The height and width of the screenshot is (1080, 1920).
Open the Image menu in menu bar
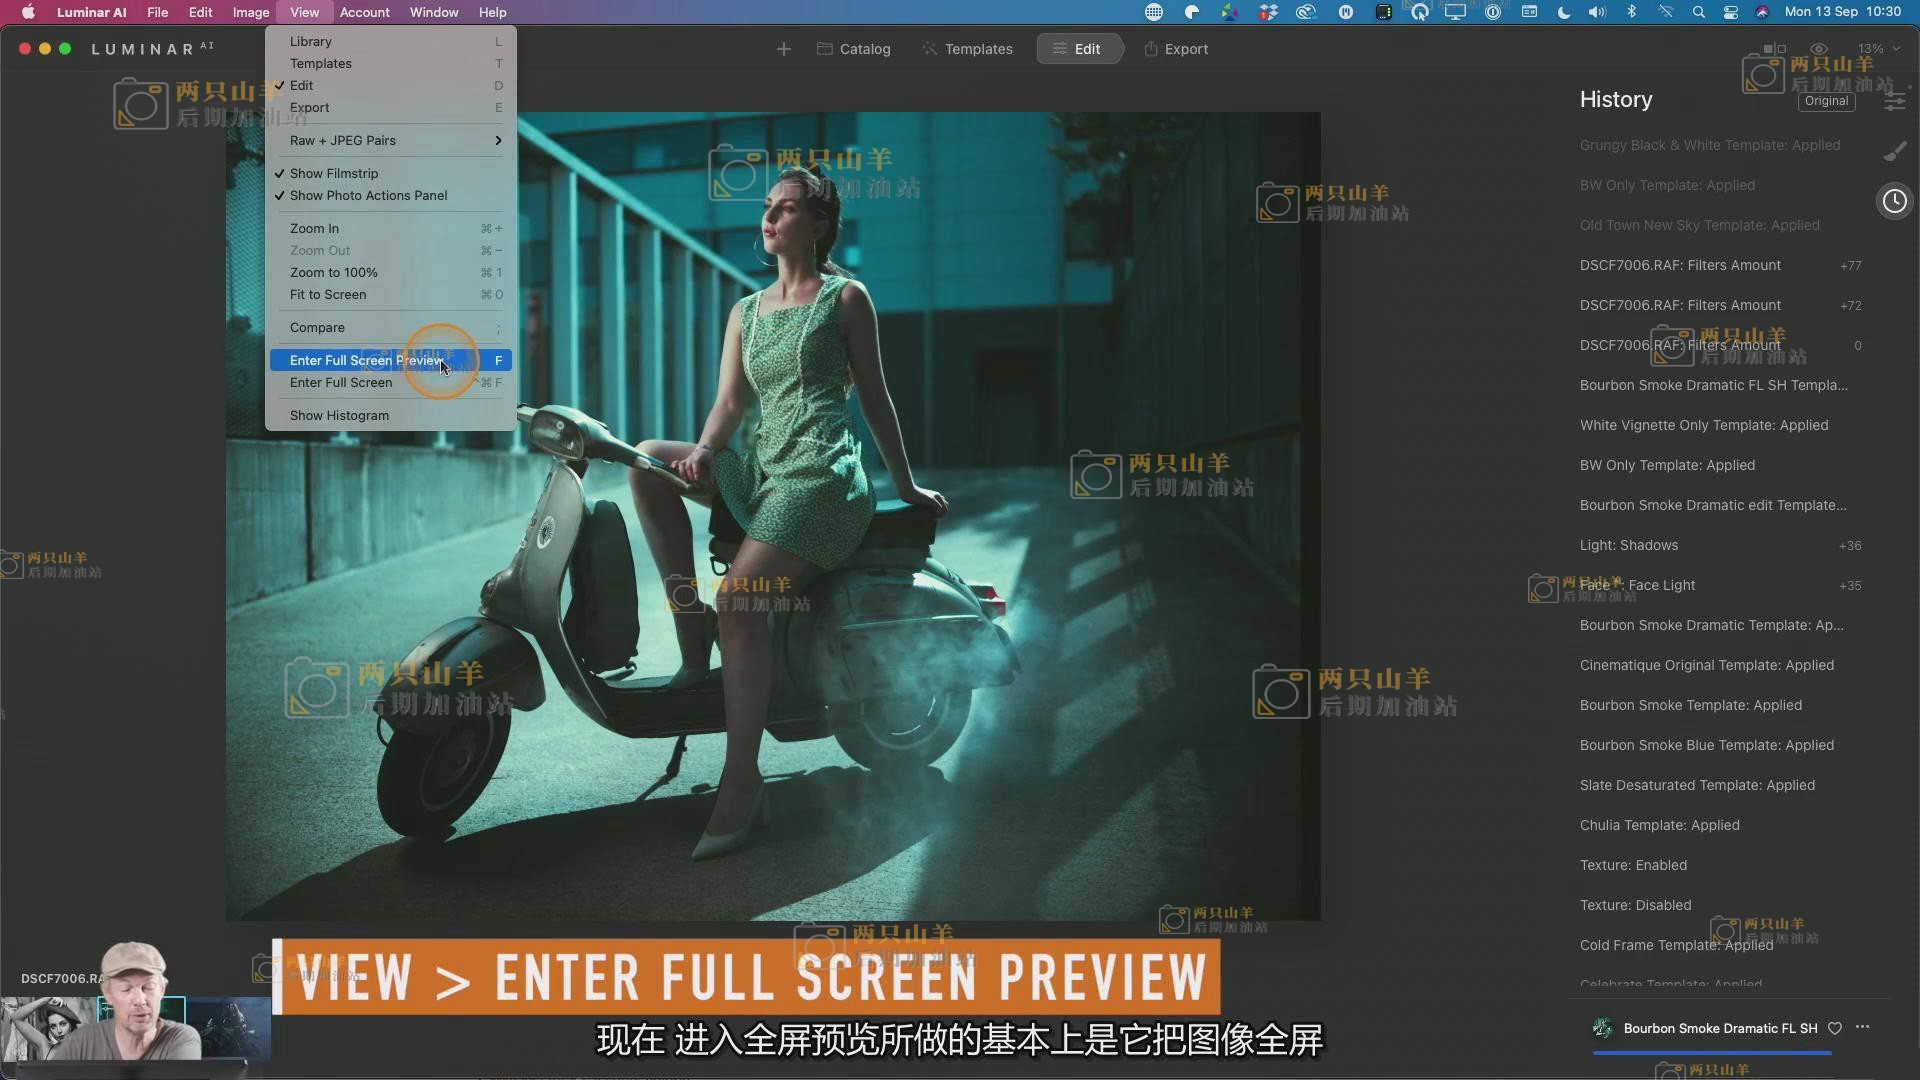tap(250, 12)
